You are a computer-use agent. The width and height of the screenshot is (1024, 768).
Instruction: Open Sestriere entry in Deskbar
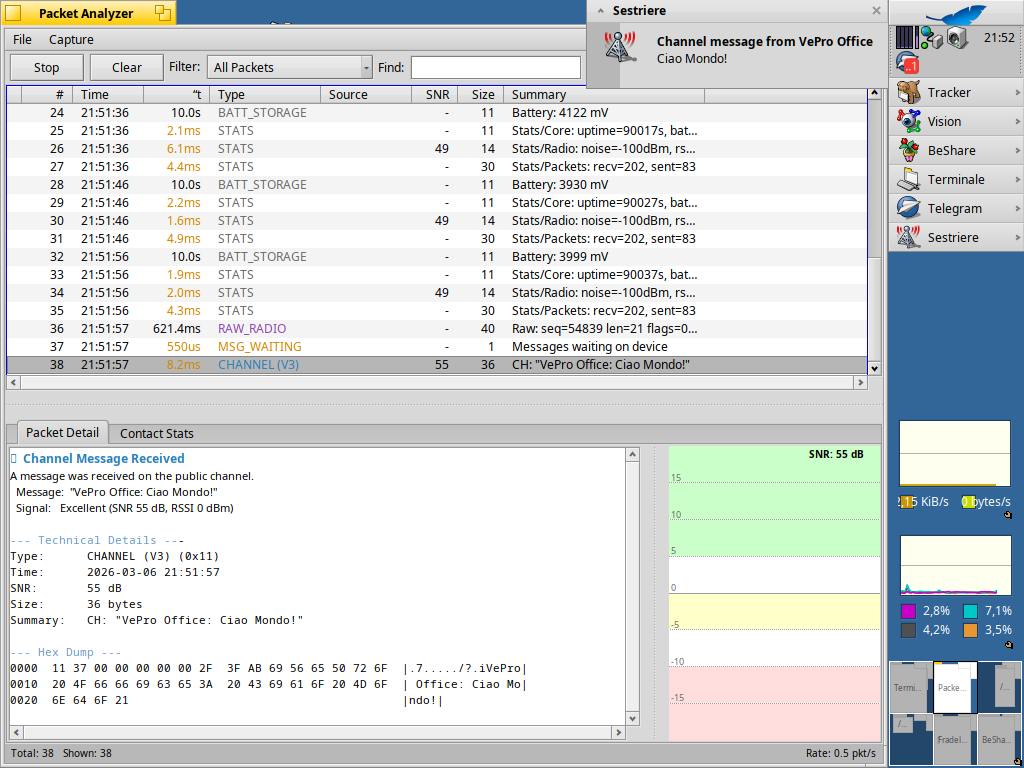tap(955, 237)
